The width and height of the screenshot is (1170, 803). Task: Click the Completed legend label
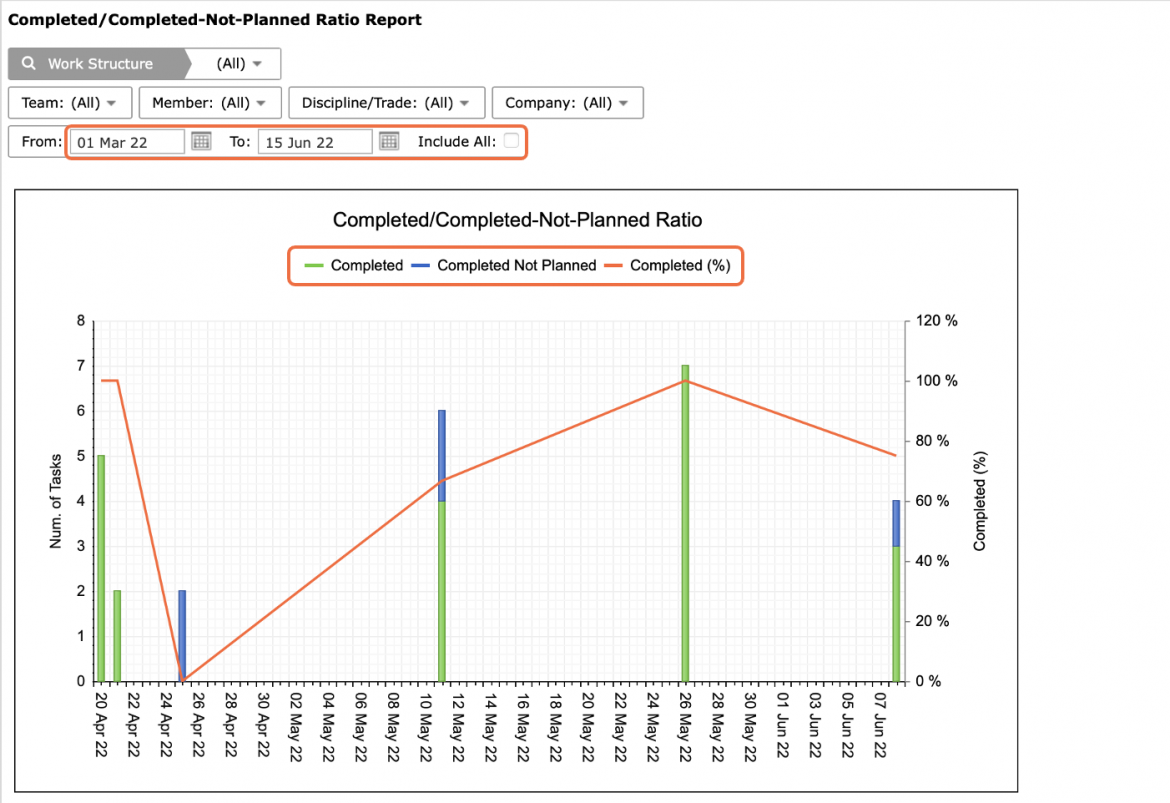pyautogui.click(x=366, y=266)
